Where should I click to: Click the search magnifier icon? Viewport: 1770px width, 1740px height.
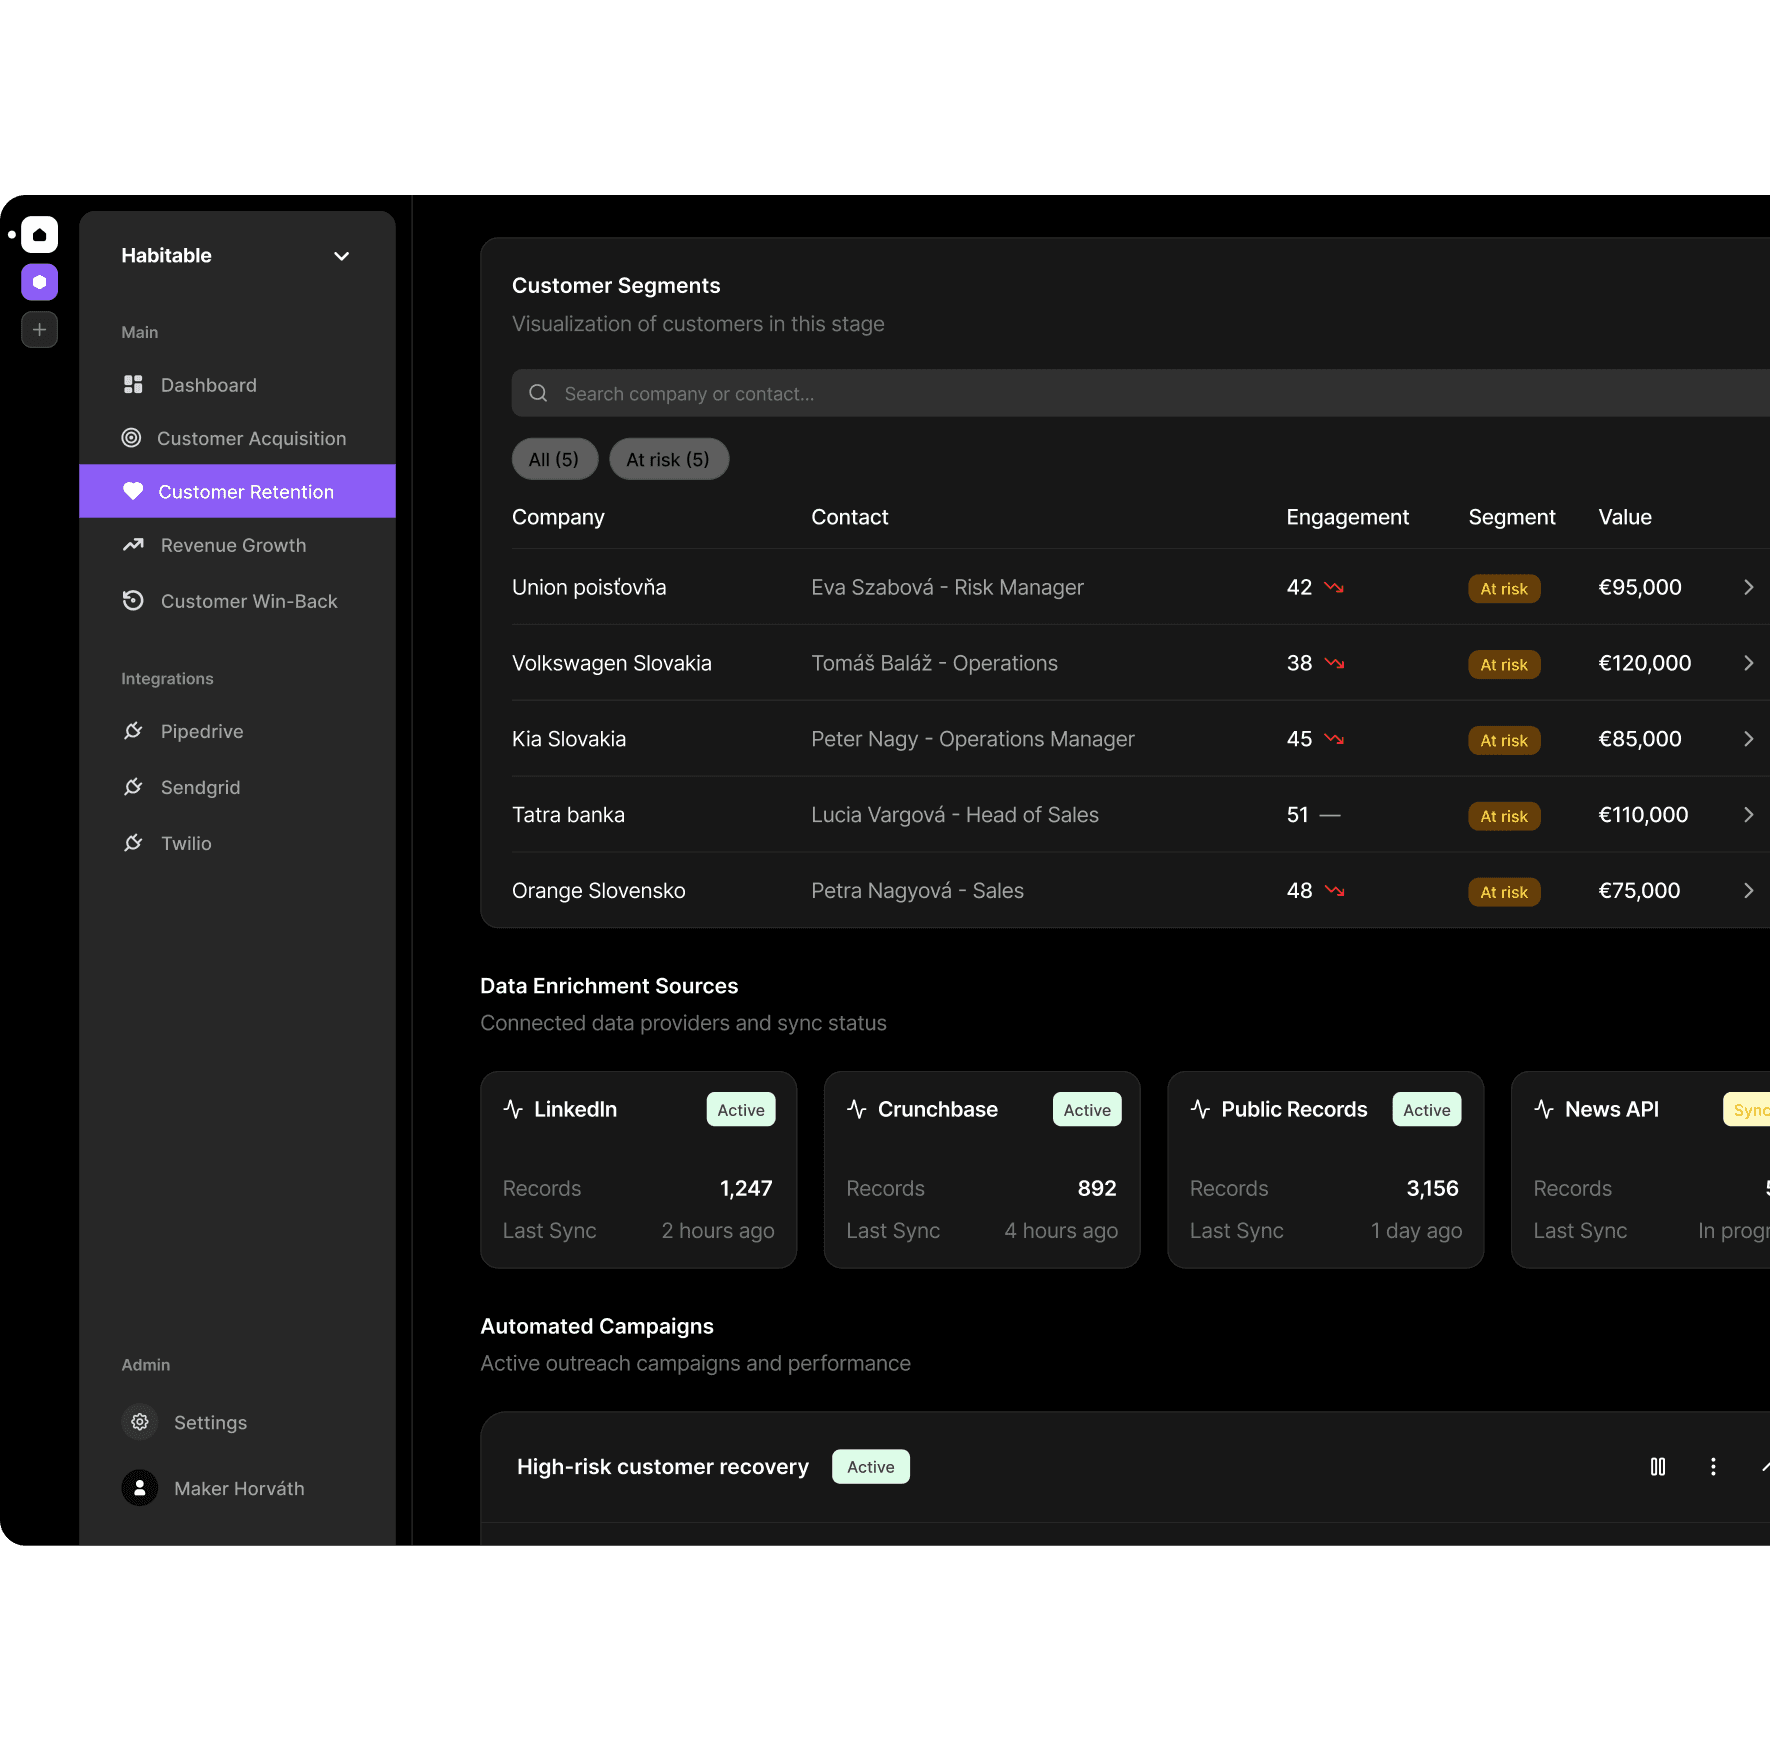(538, 393)
